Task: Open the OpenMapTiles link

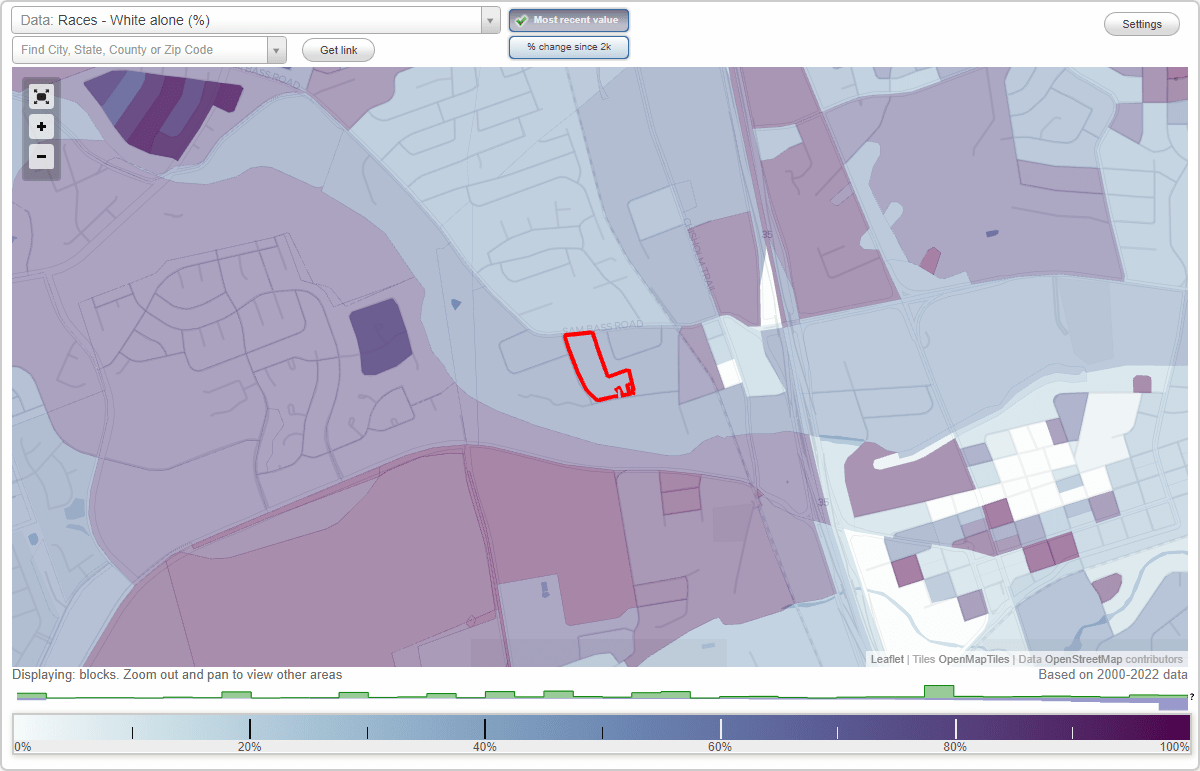Action: coord(973,659)
